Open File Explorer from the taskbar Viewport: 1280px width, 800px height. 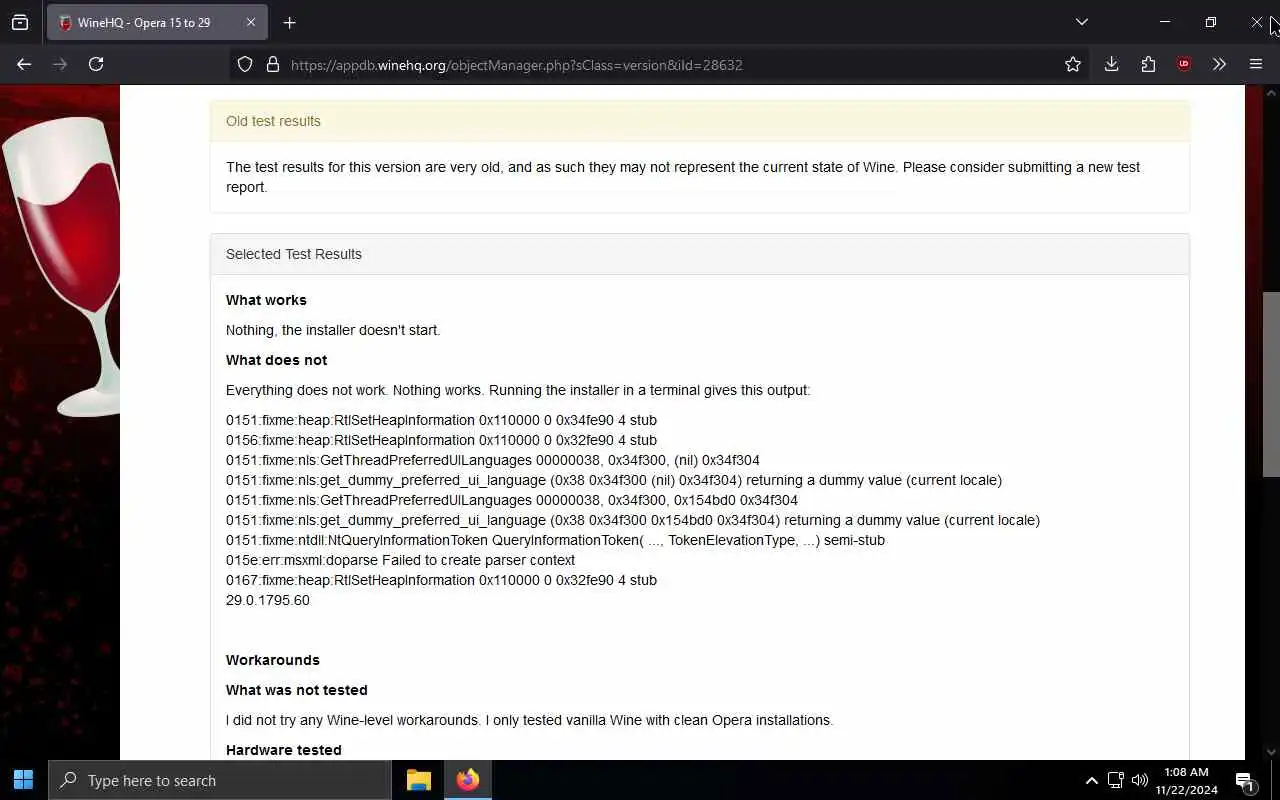pyautogui.click(x=419, y=780)
